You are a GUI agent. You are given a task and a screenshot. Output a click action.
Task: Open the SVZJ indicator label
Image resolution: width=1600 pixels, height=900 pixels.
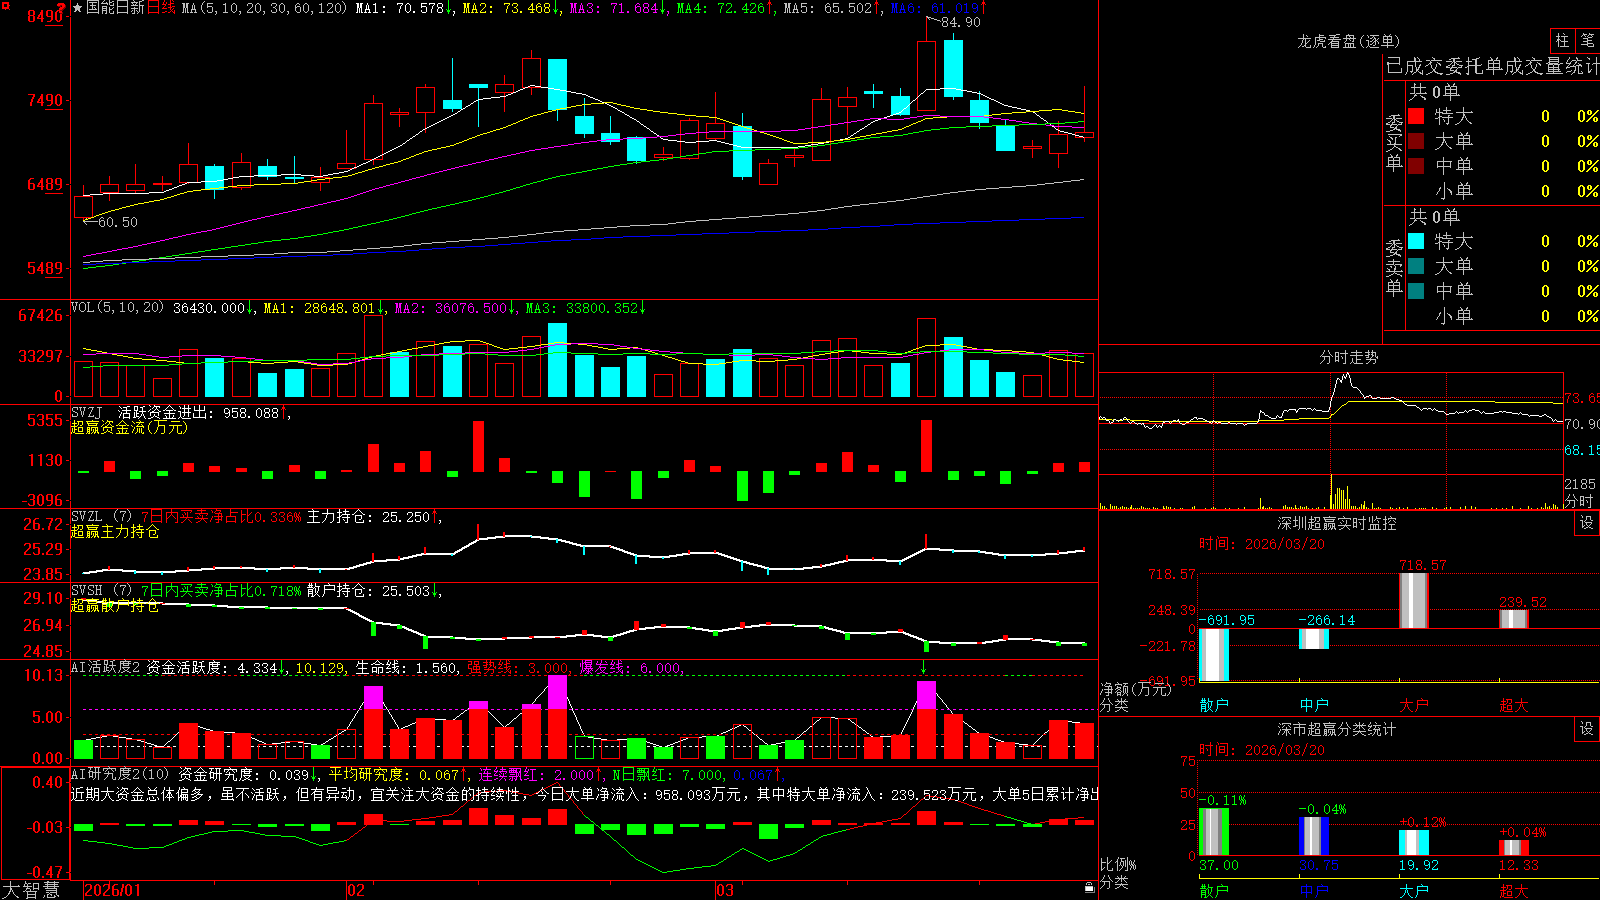coord(87,412)
